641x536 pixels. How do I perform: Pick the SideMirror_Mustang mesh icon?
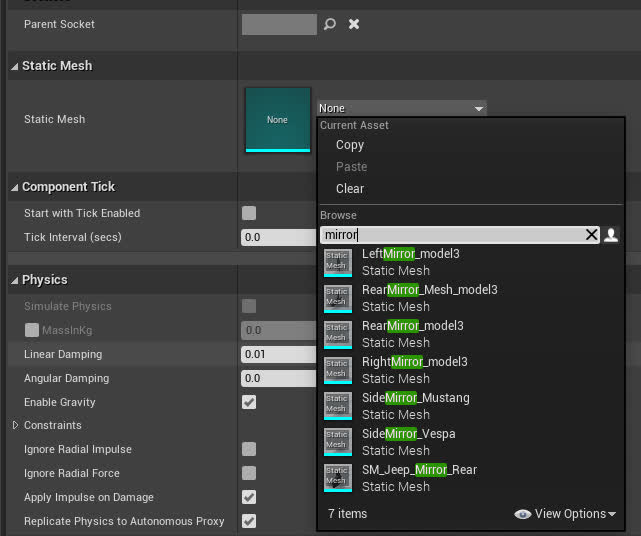tap(338, 406)
